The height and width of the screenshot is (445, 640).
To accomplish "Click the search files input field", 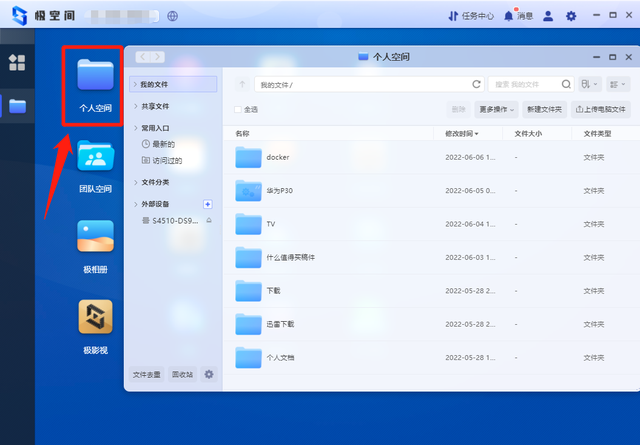I will point(524,85).
